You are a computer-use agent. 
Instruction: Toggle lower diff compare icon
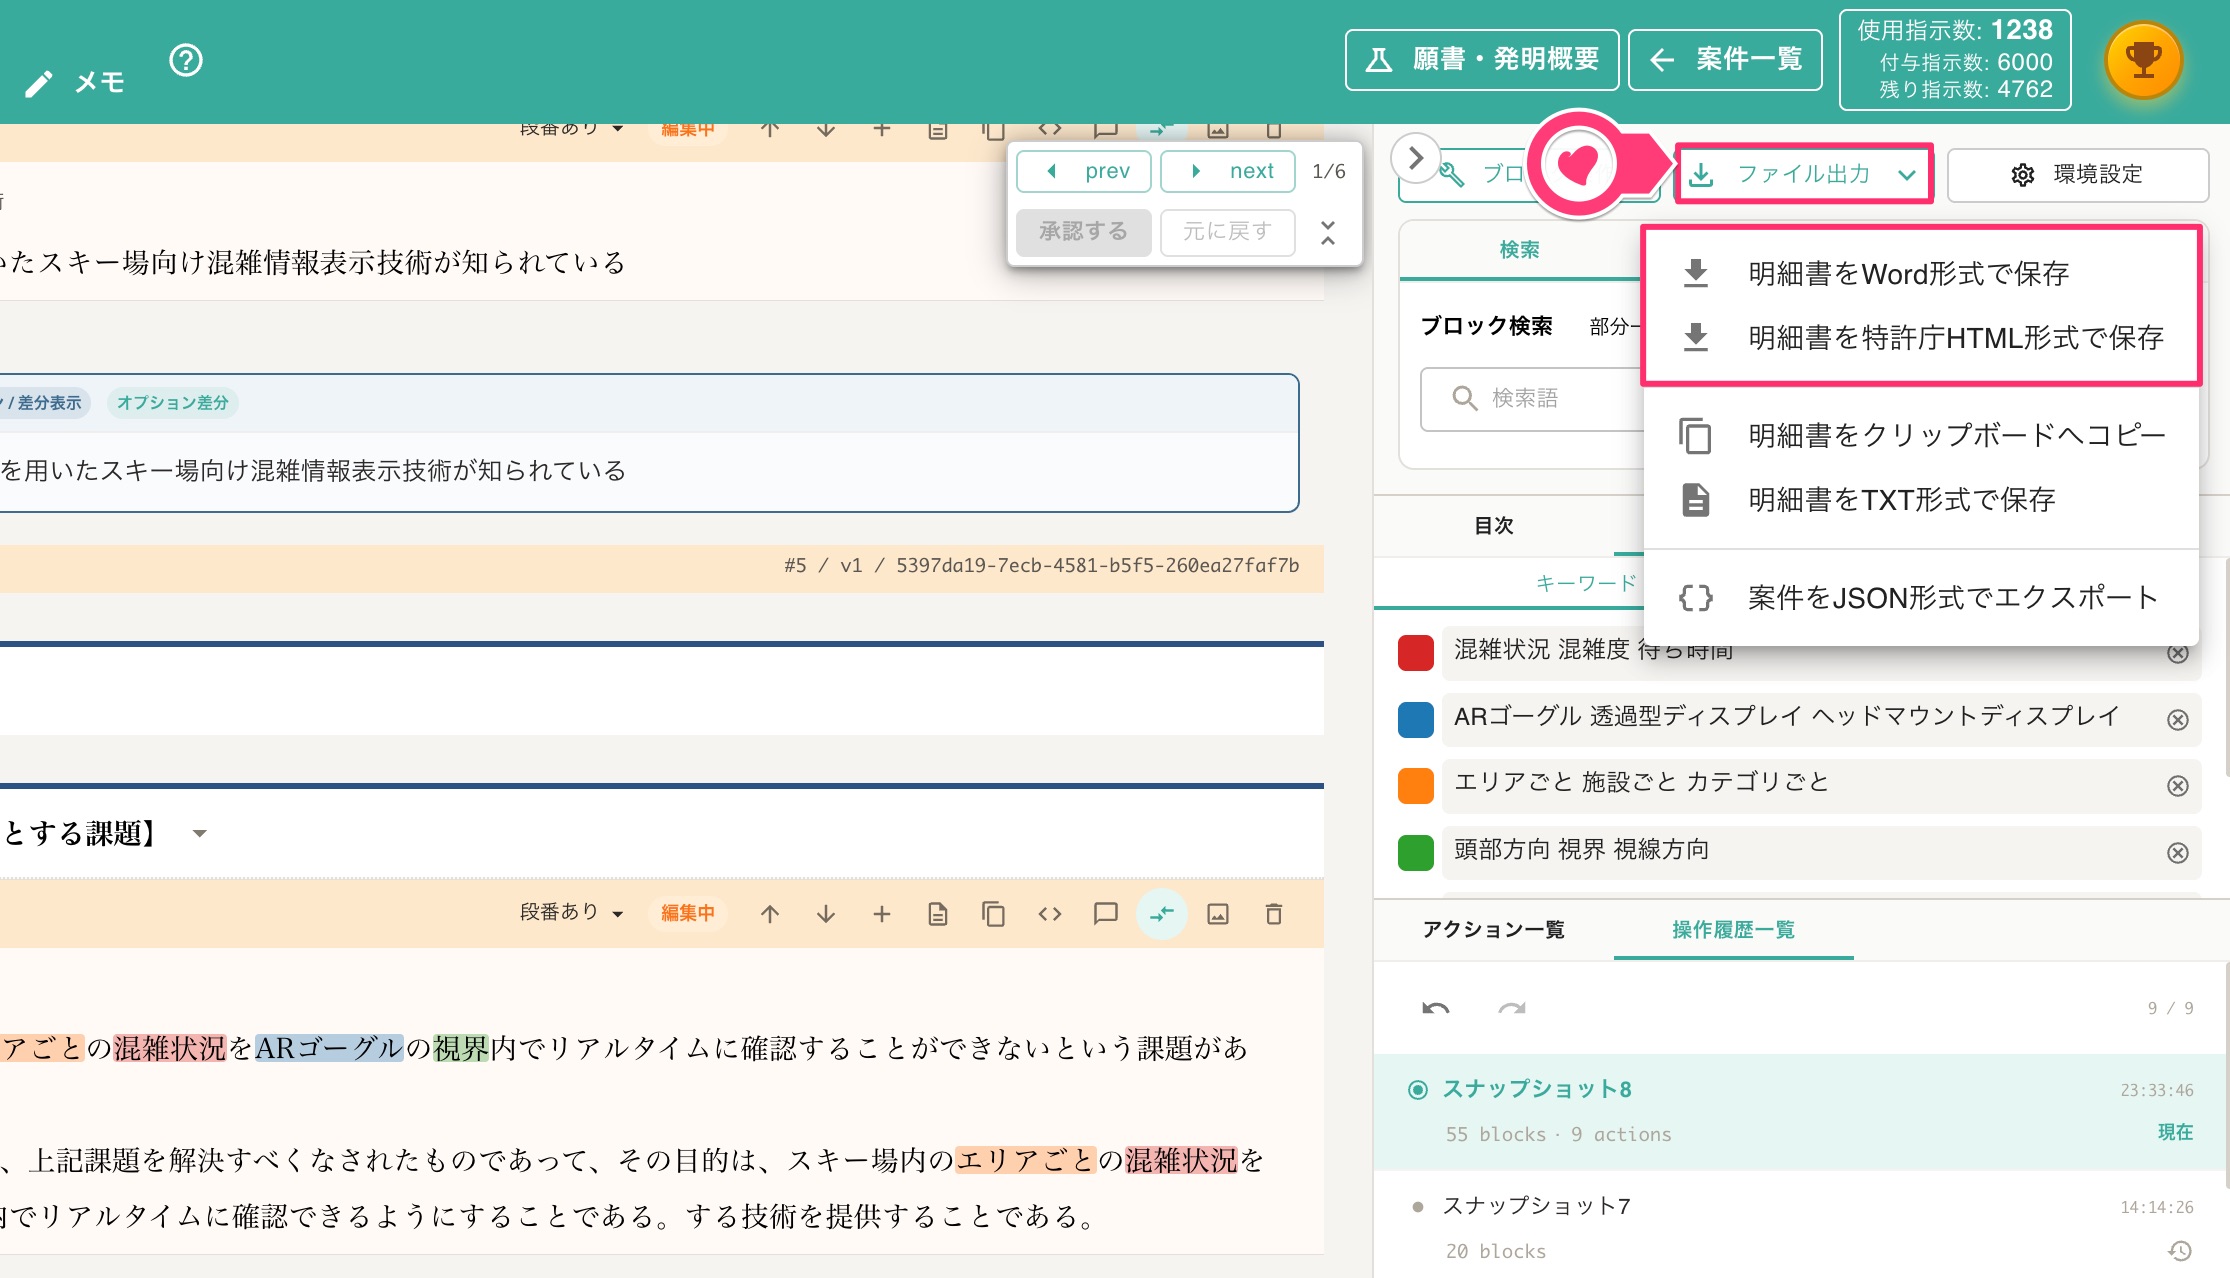pyautogui.click(x=1161, y=914)
